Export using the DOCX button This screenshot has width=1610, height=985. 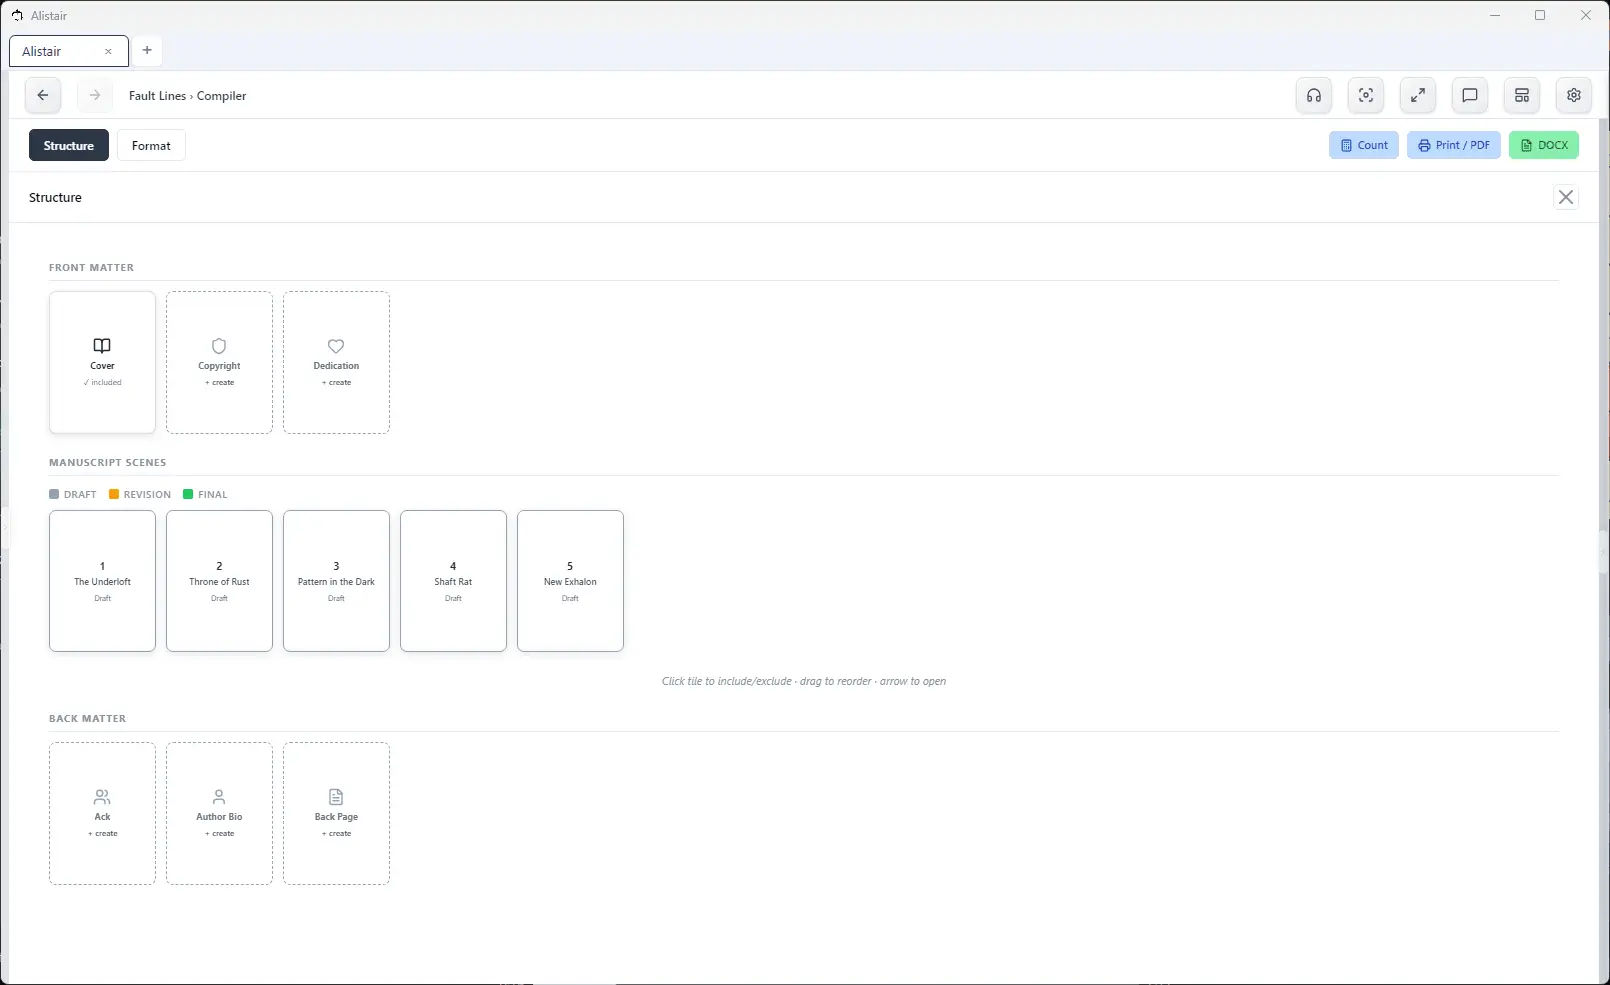[1544, 145]
